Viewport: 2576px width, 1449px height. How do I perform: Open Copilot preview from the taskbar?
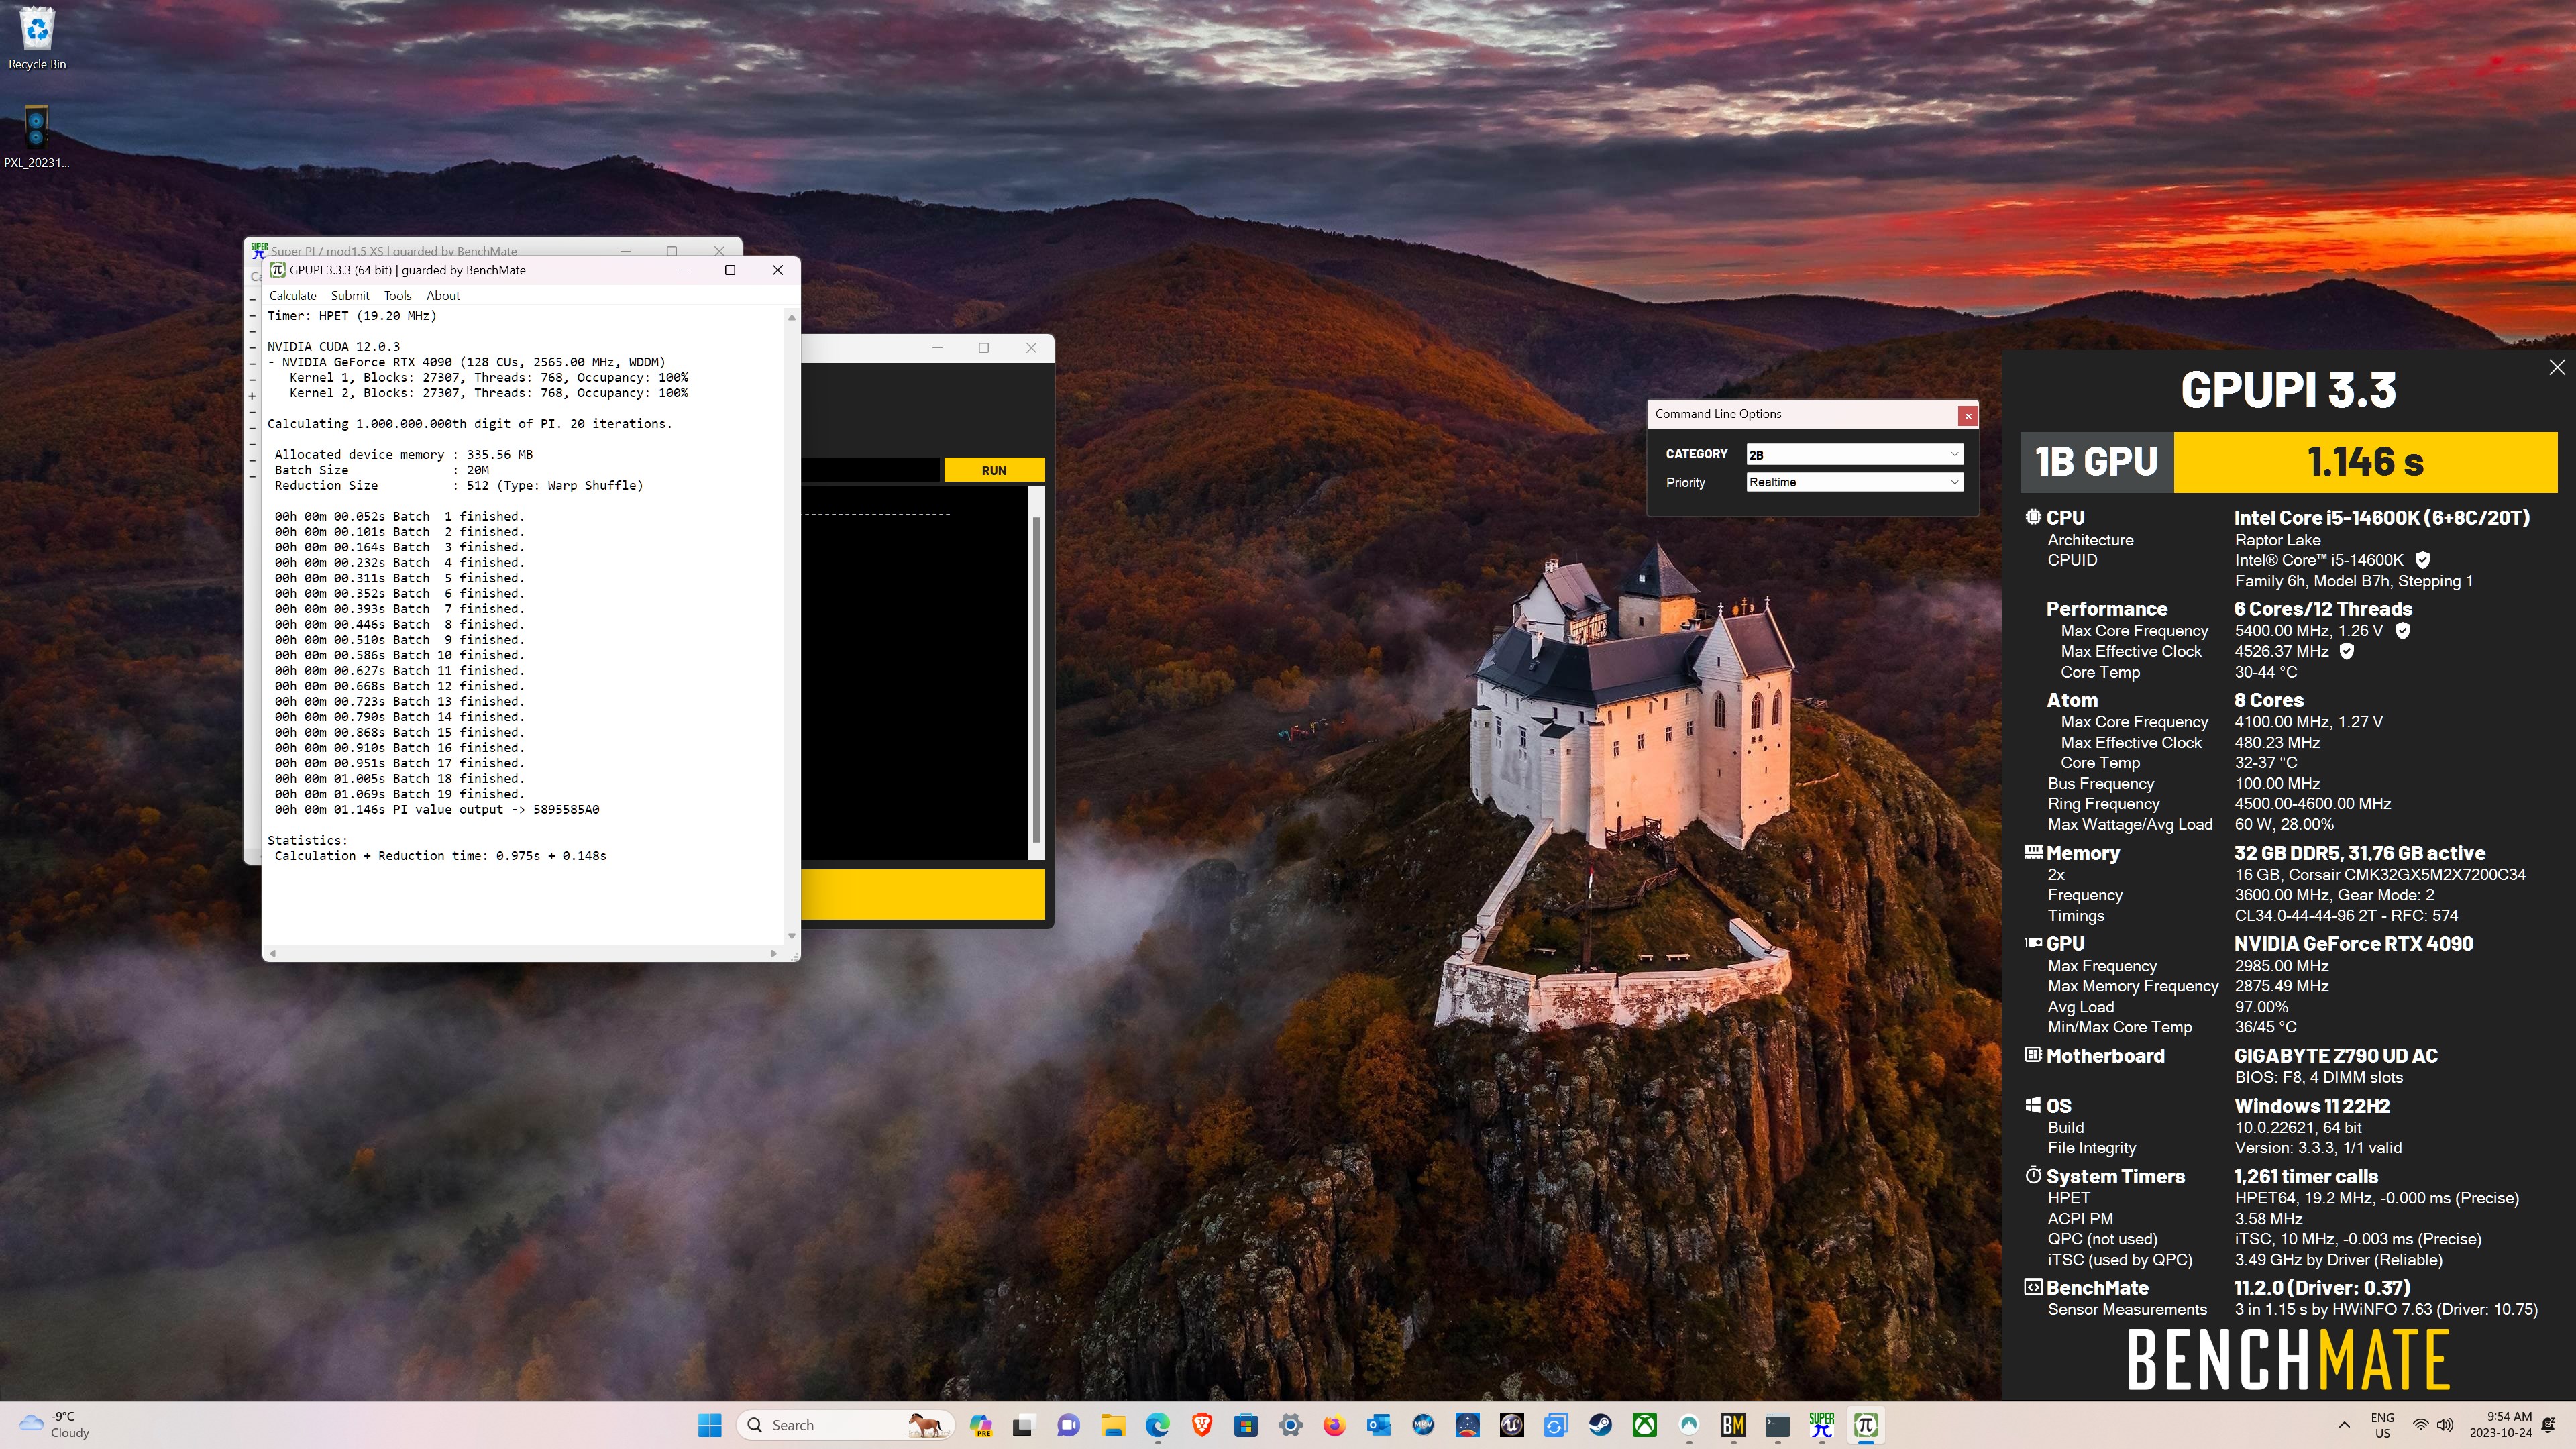(x=981, y=1425)
